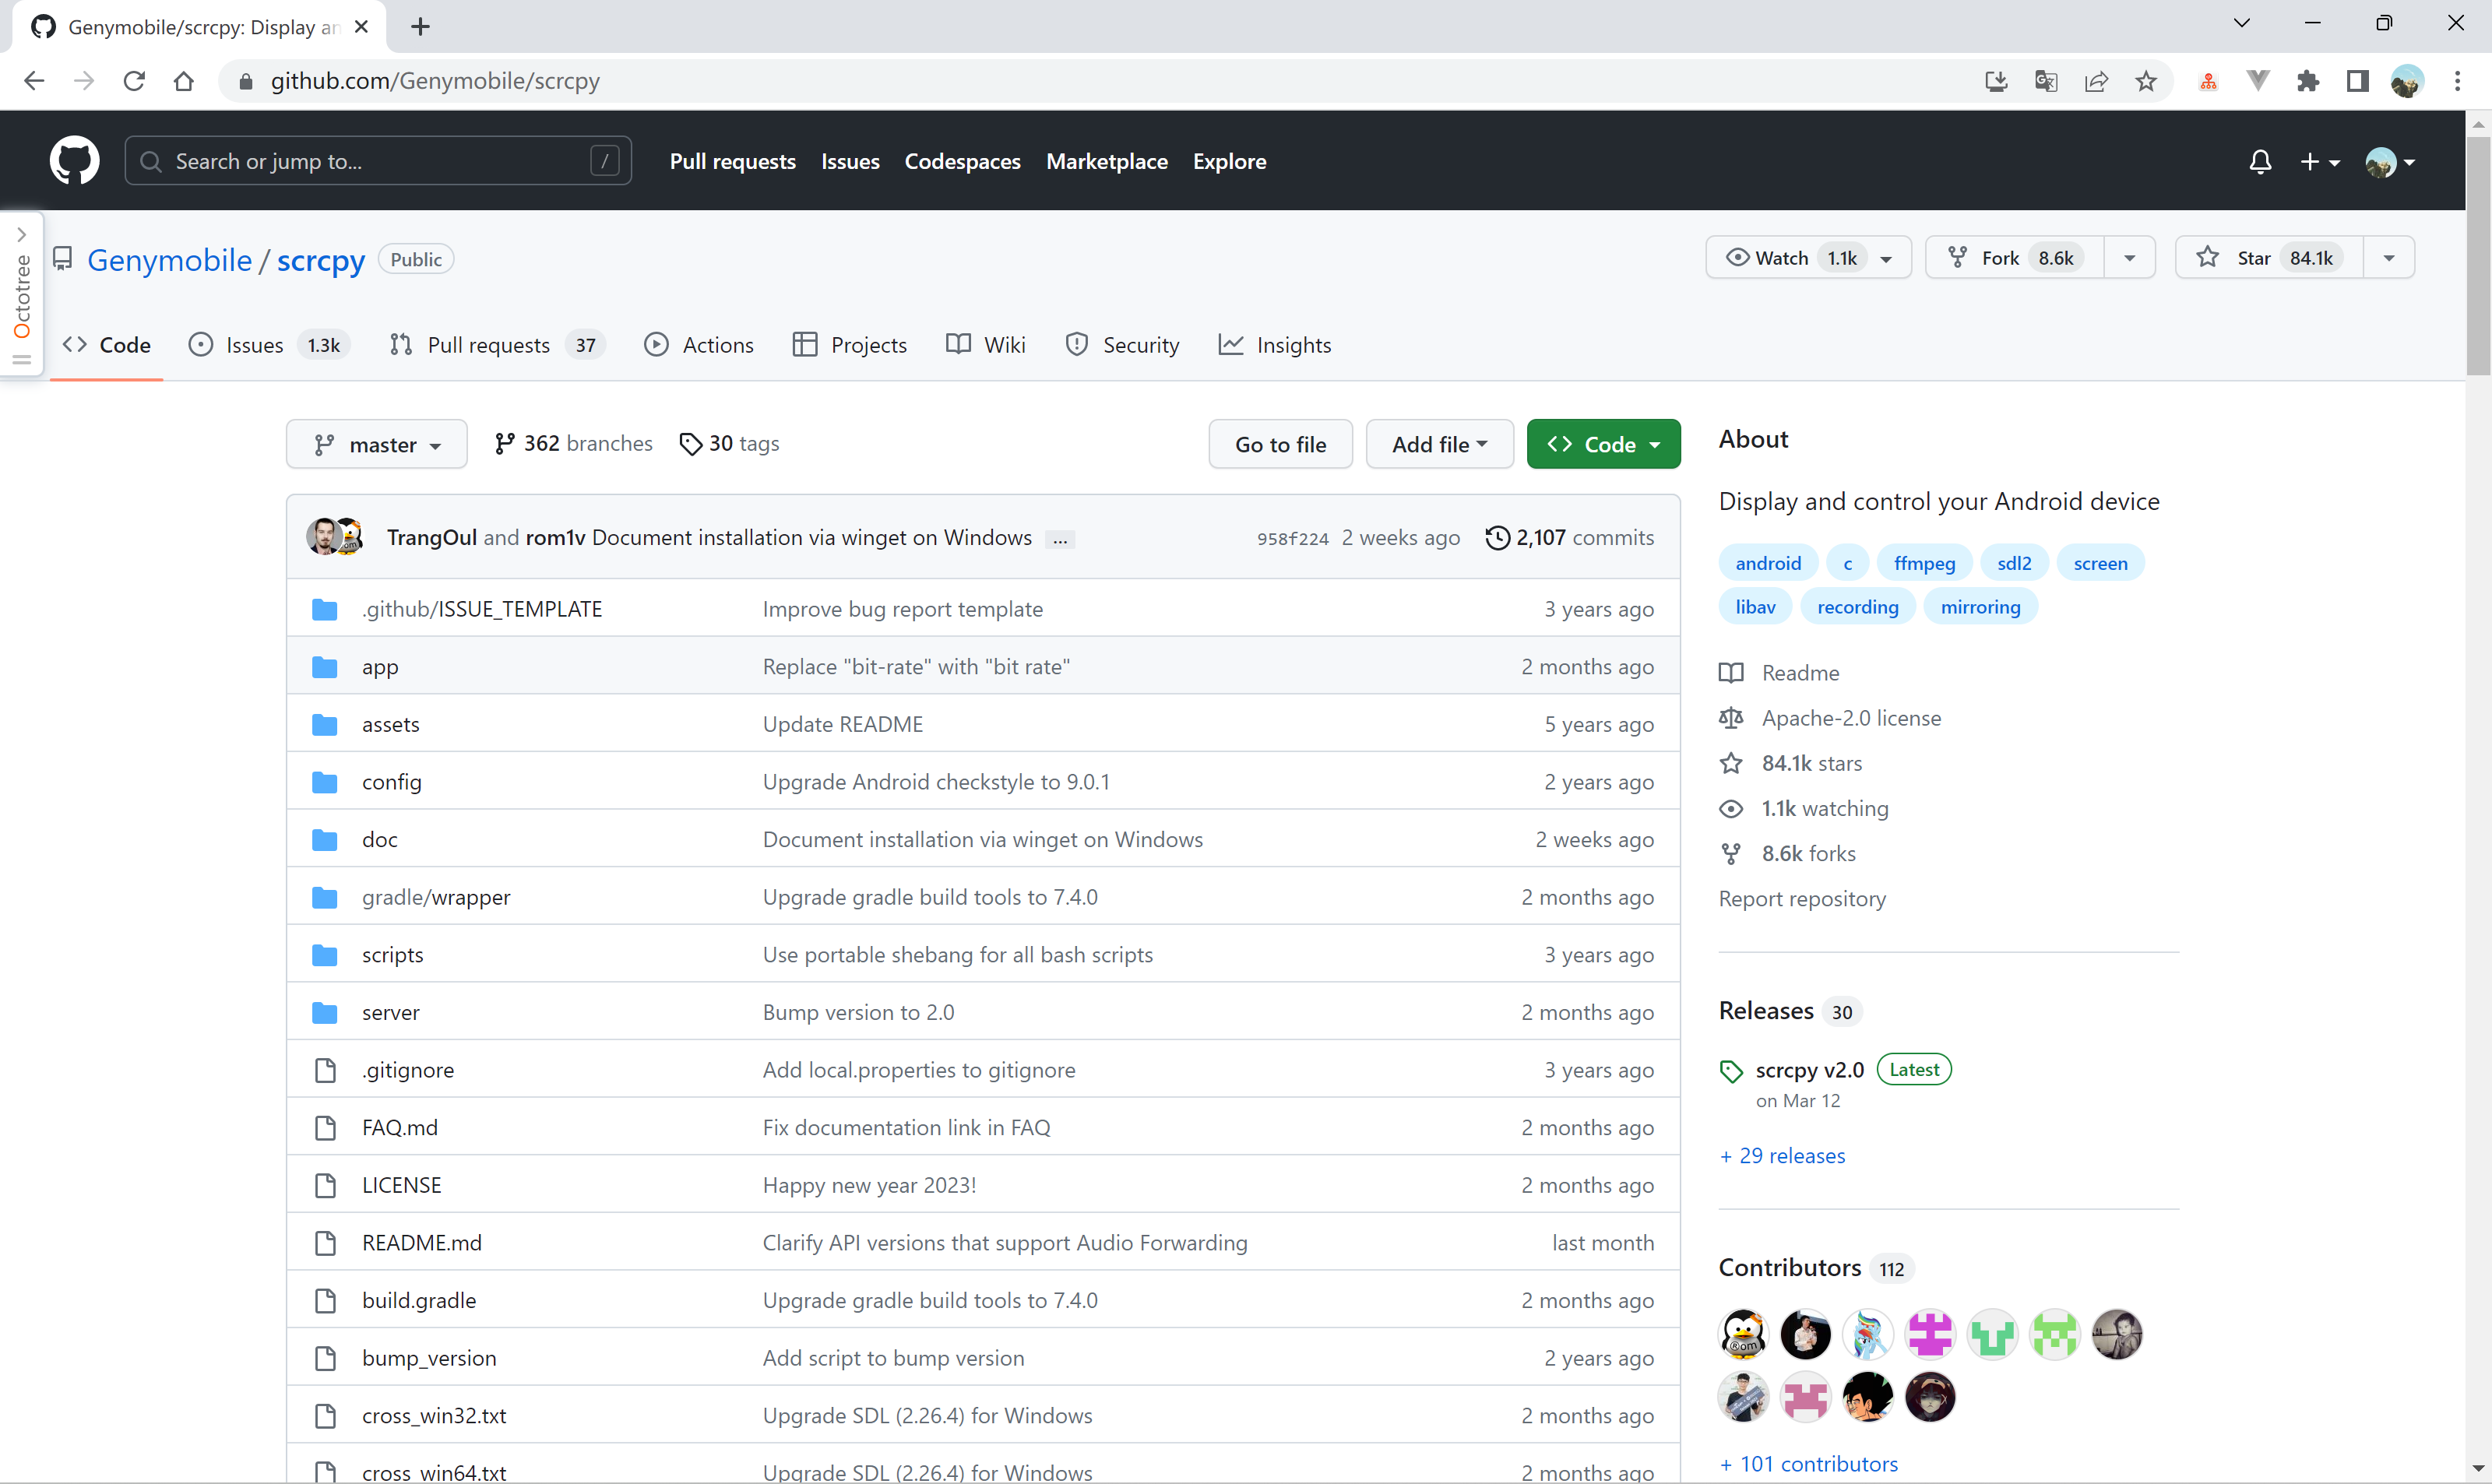The image size is (2492, 1484).
Task: Bookmark this page with the star icon
Action: [2146, 81]
